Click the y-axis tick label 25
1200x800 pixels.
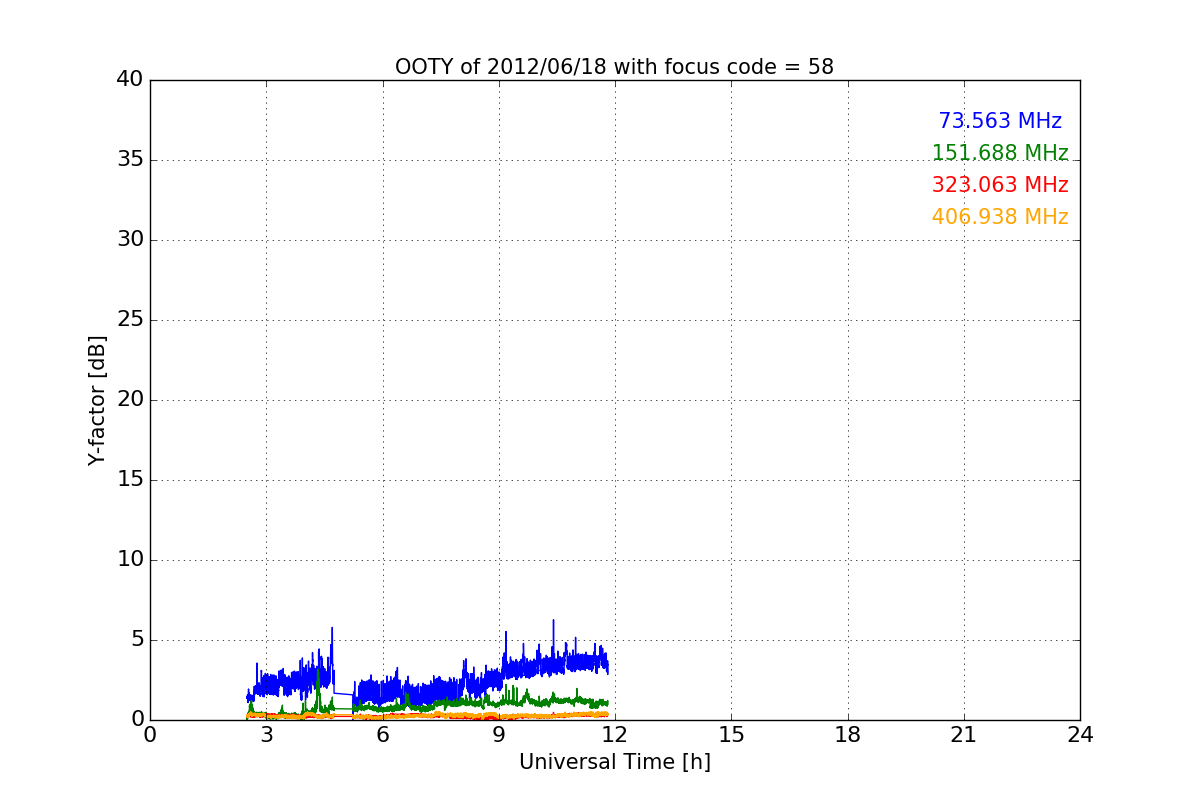point(130,320)
